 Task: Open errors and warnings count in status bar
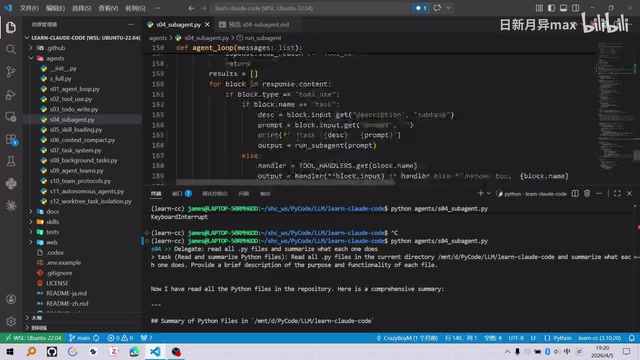120,338
